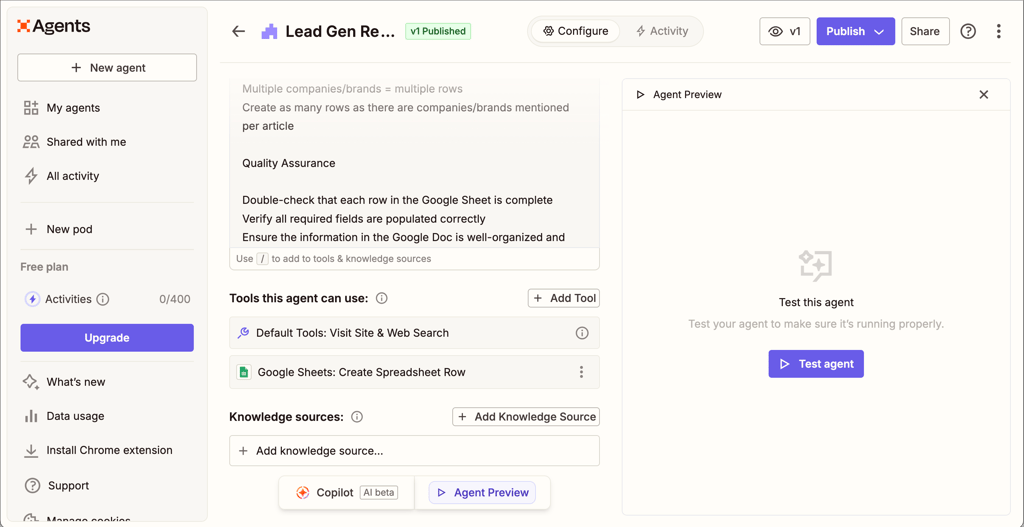The image size is (1024, 527).
Task: Select the Agent Preview bottom tab
Action: [x=482, y=492]
